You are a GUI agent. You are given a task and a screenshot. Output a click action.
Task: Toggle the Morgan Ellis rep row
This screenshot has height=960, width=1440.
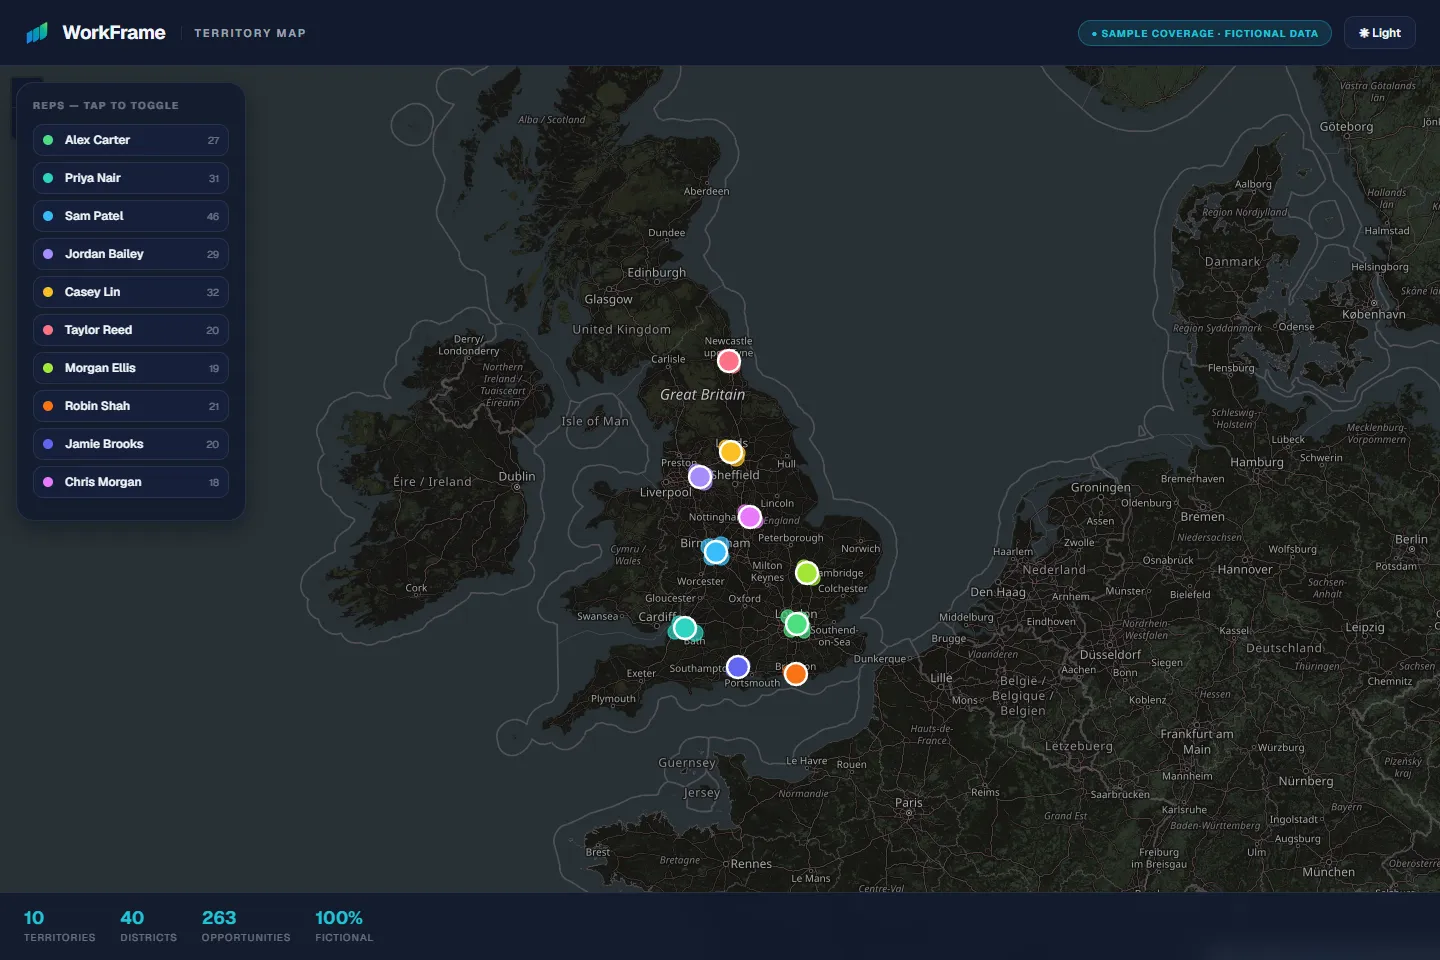click(x=131, y=368)
